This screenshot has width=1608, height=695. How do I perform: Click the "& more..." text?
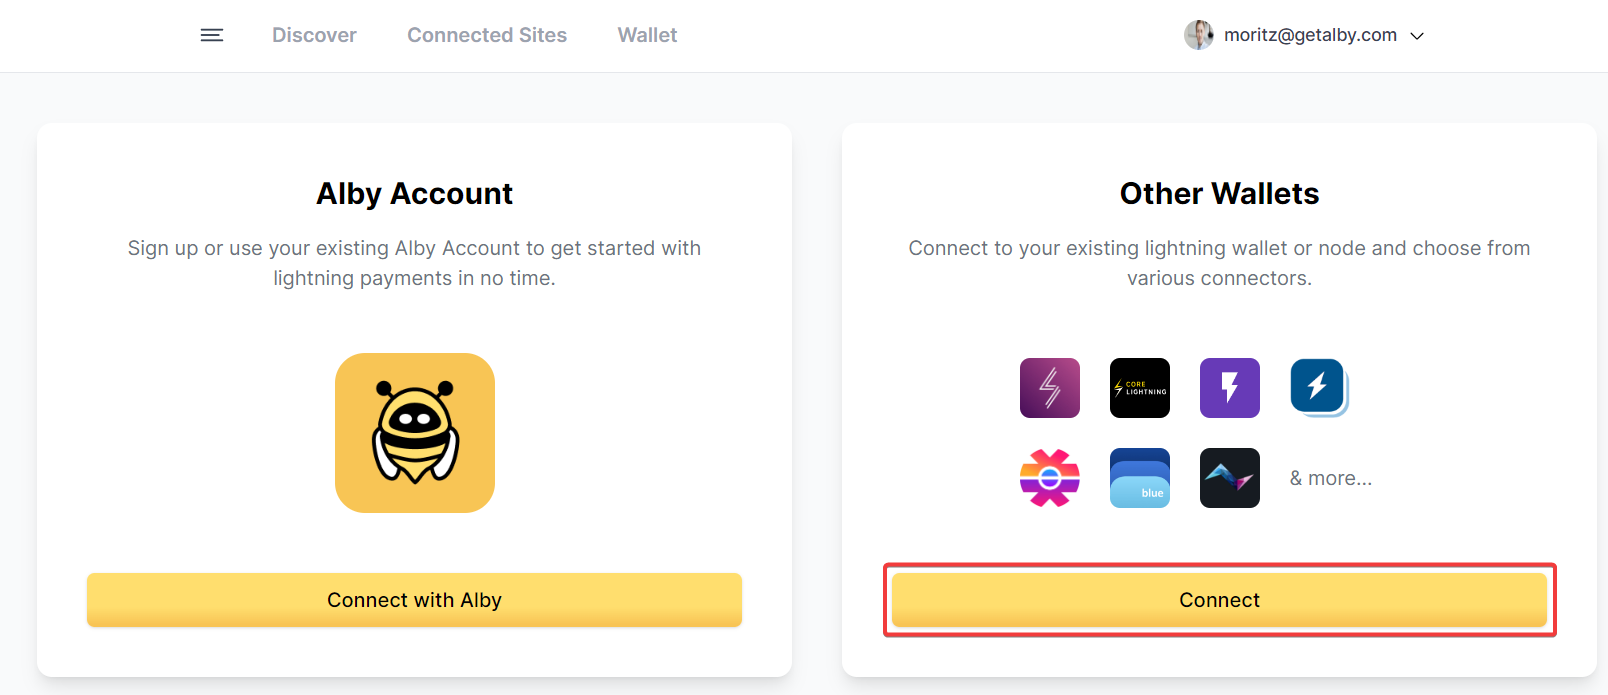(x=1330, y=478)
